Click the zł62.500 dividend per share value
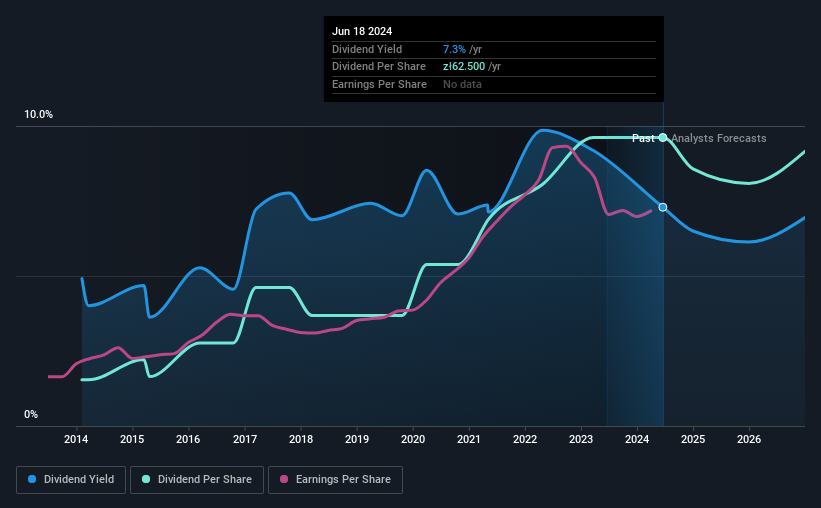821x508 pixels. (464, 67)
